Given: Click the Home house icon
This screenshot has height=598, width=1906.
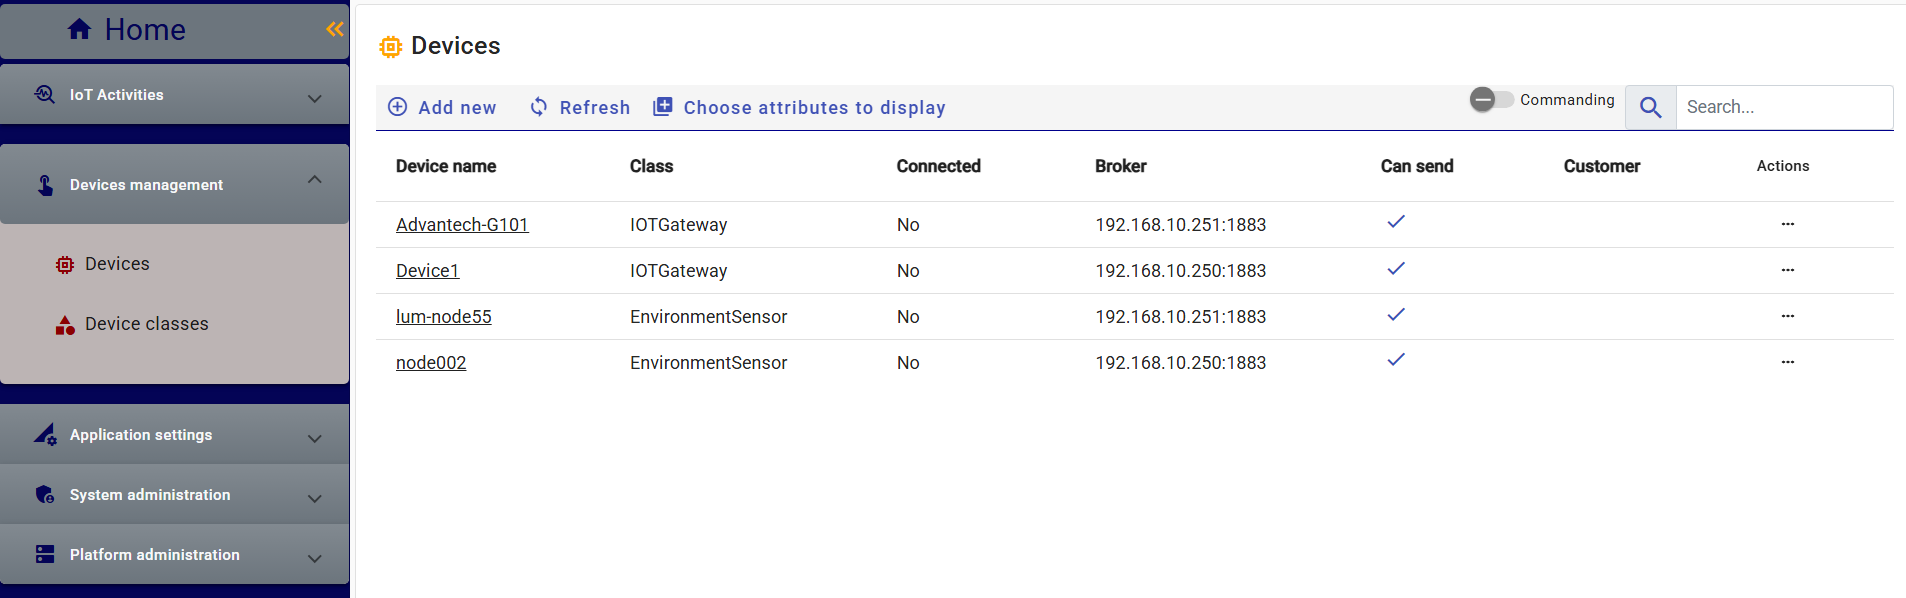Looking at the screenshot, I should tap(79, 30).
